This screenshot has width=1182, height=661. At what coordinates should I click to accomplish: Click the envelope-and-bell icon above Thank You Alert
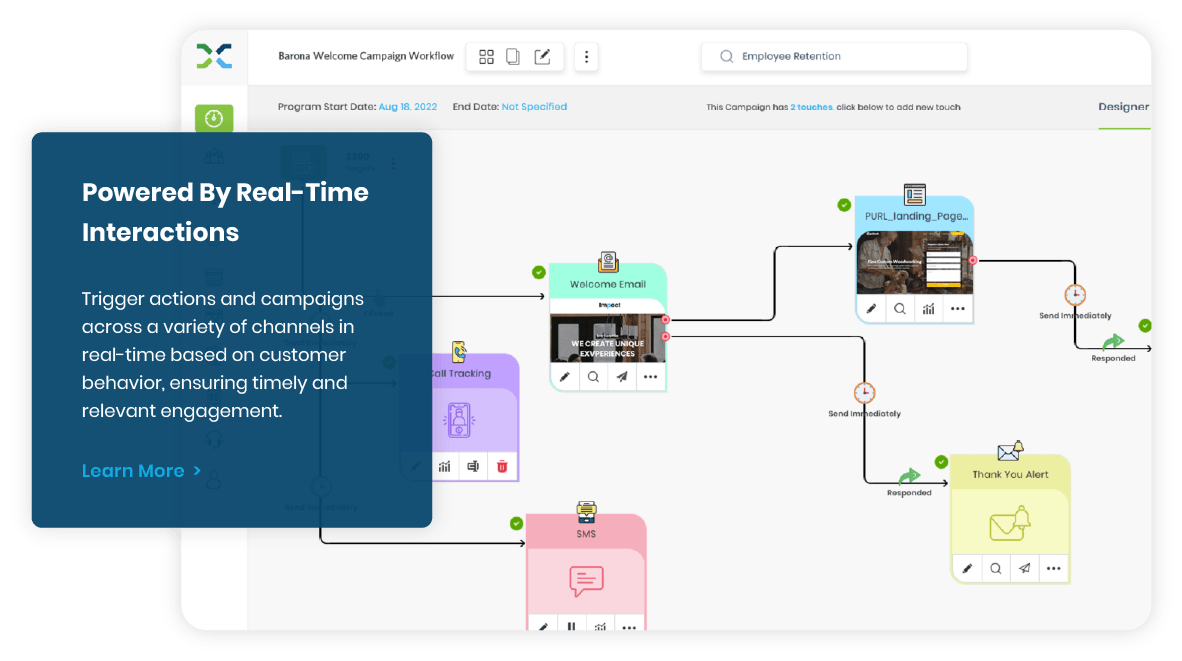(x=1010, y=451)
